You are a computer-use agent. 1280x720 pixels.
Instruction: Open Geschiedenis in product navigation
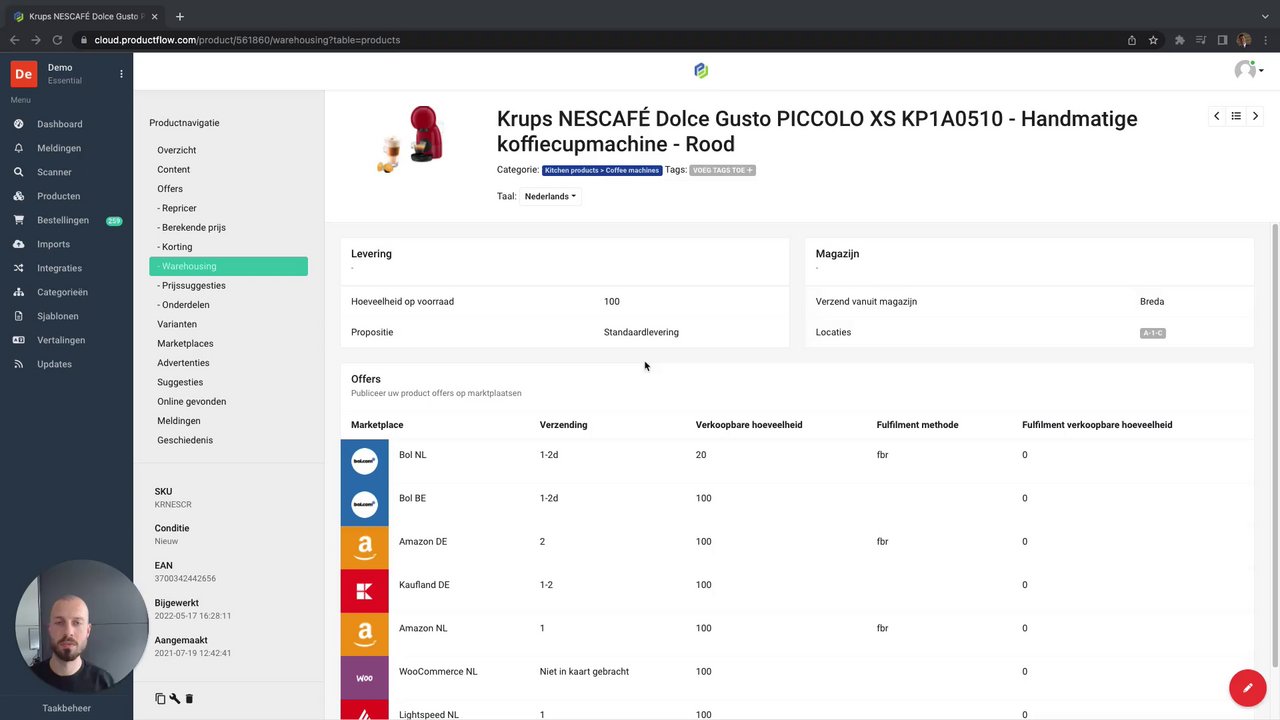coord(185,440)
